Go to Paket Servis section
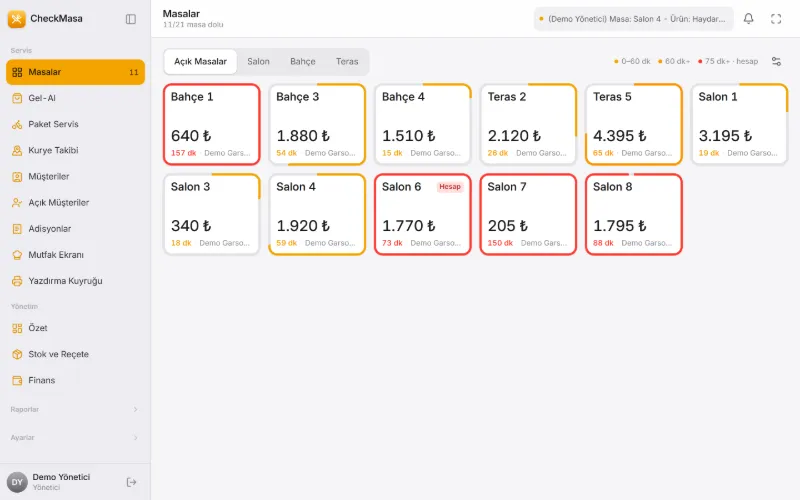 coord(76,124)
